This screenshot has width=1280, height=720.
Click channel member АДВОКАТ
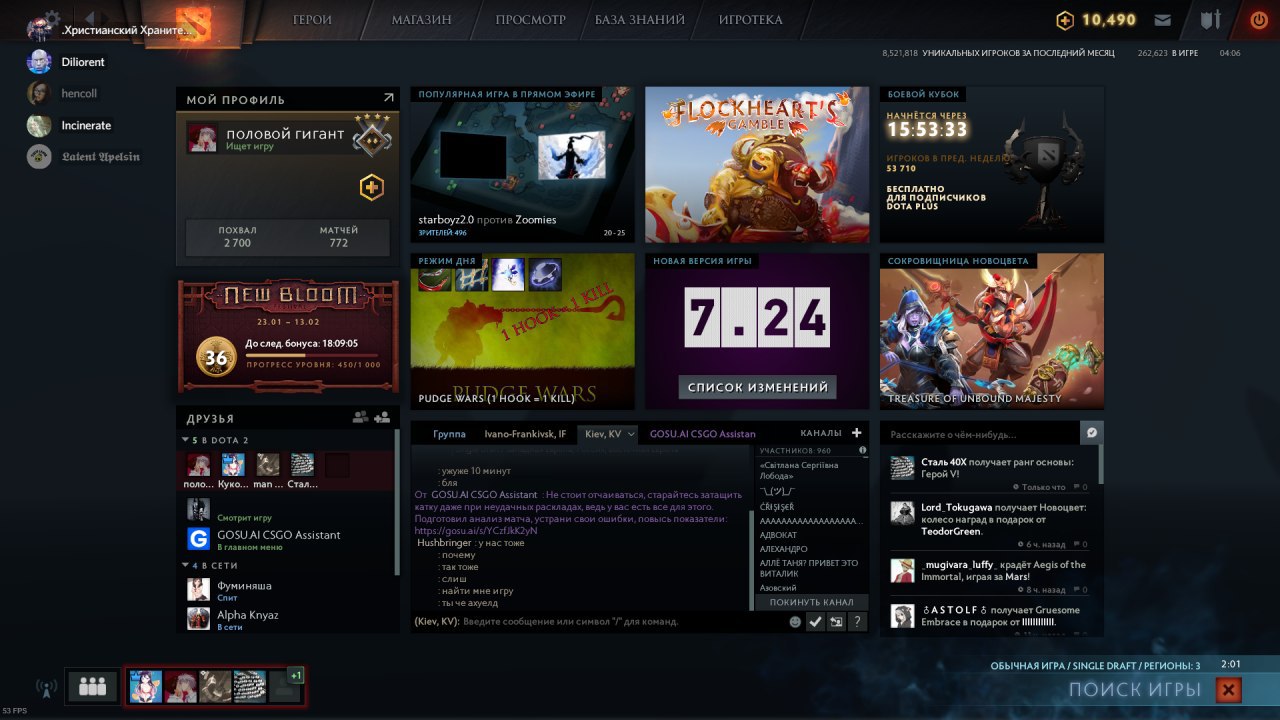coord(778,535)
